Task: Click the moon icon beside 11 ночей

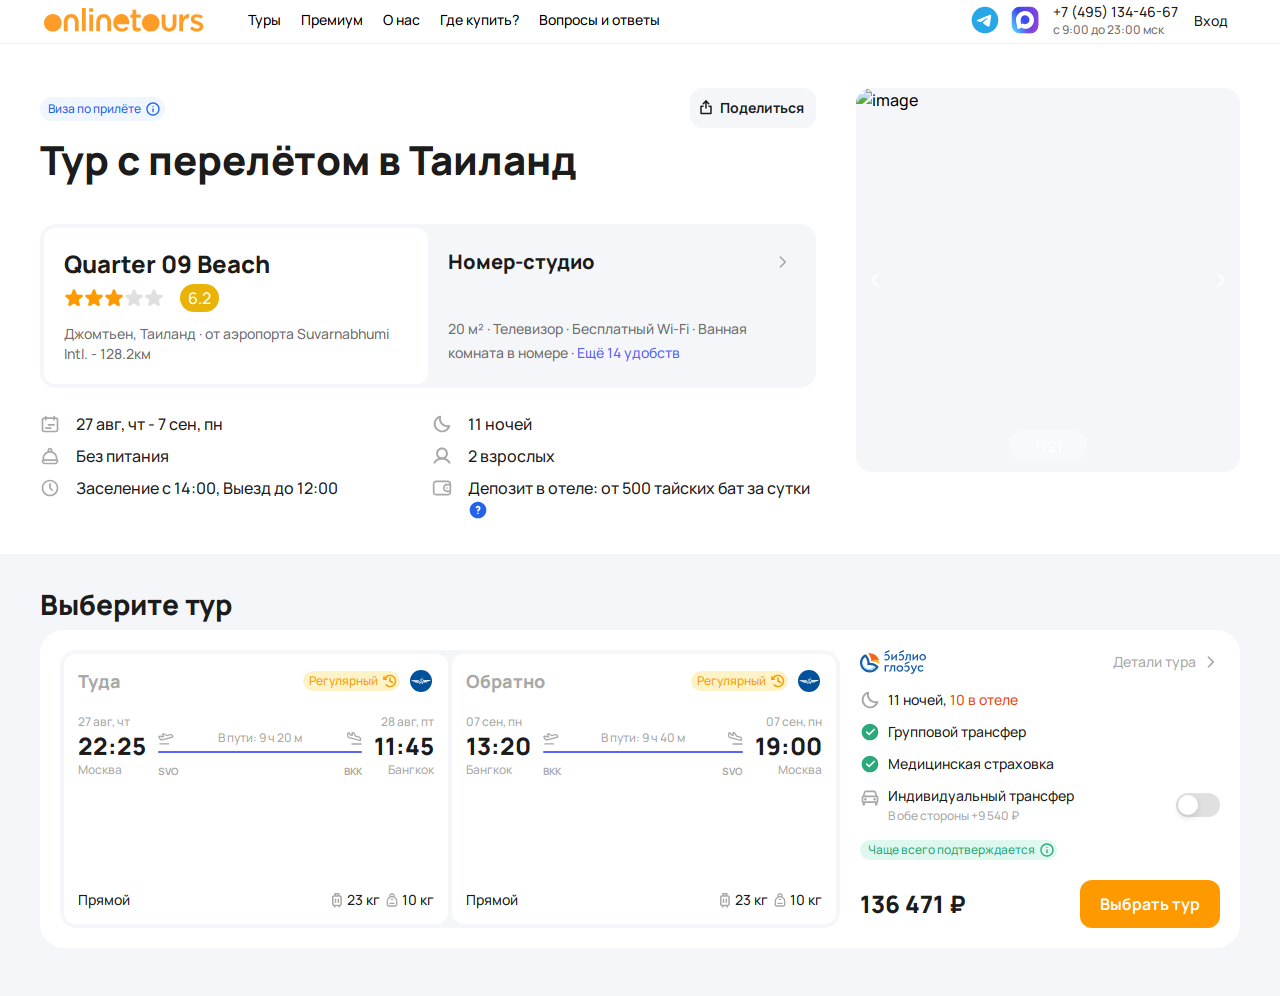Action: coord(442,424)
